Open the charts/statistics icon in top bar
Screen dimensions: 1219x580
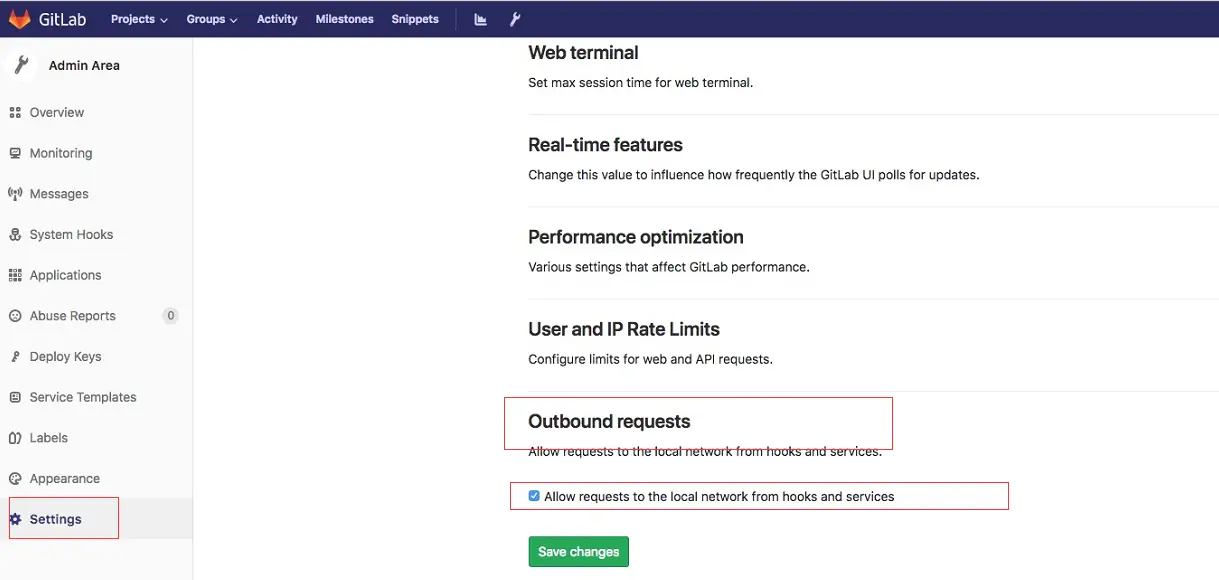coord(479,18)
